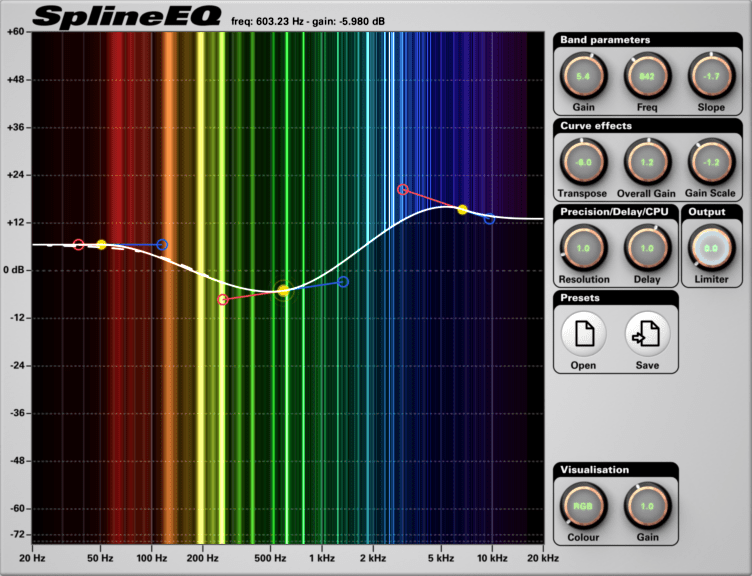Click the red slope handle near 250 Hz
Screen dimensions: 752x576
(223, 300)
